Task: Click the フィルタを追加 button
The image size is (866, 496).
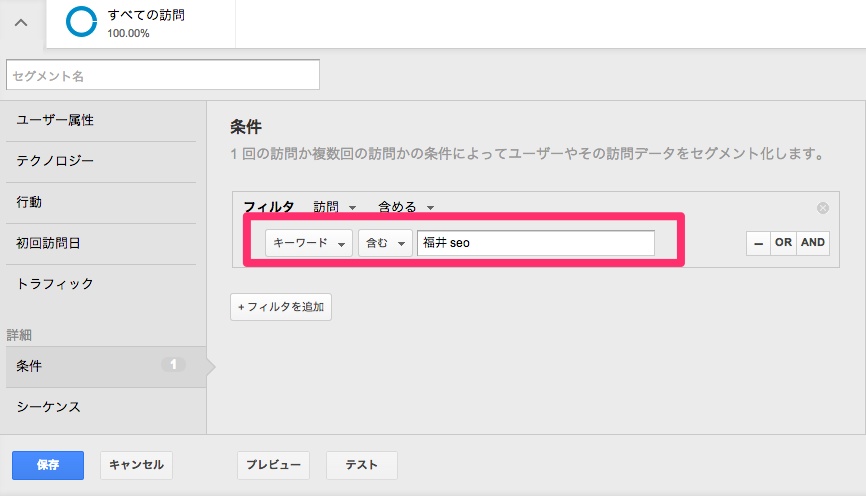Action: (281, 307)
